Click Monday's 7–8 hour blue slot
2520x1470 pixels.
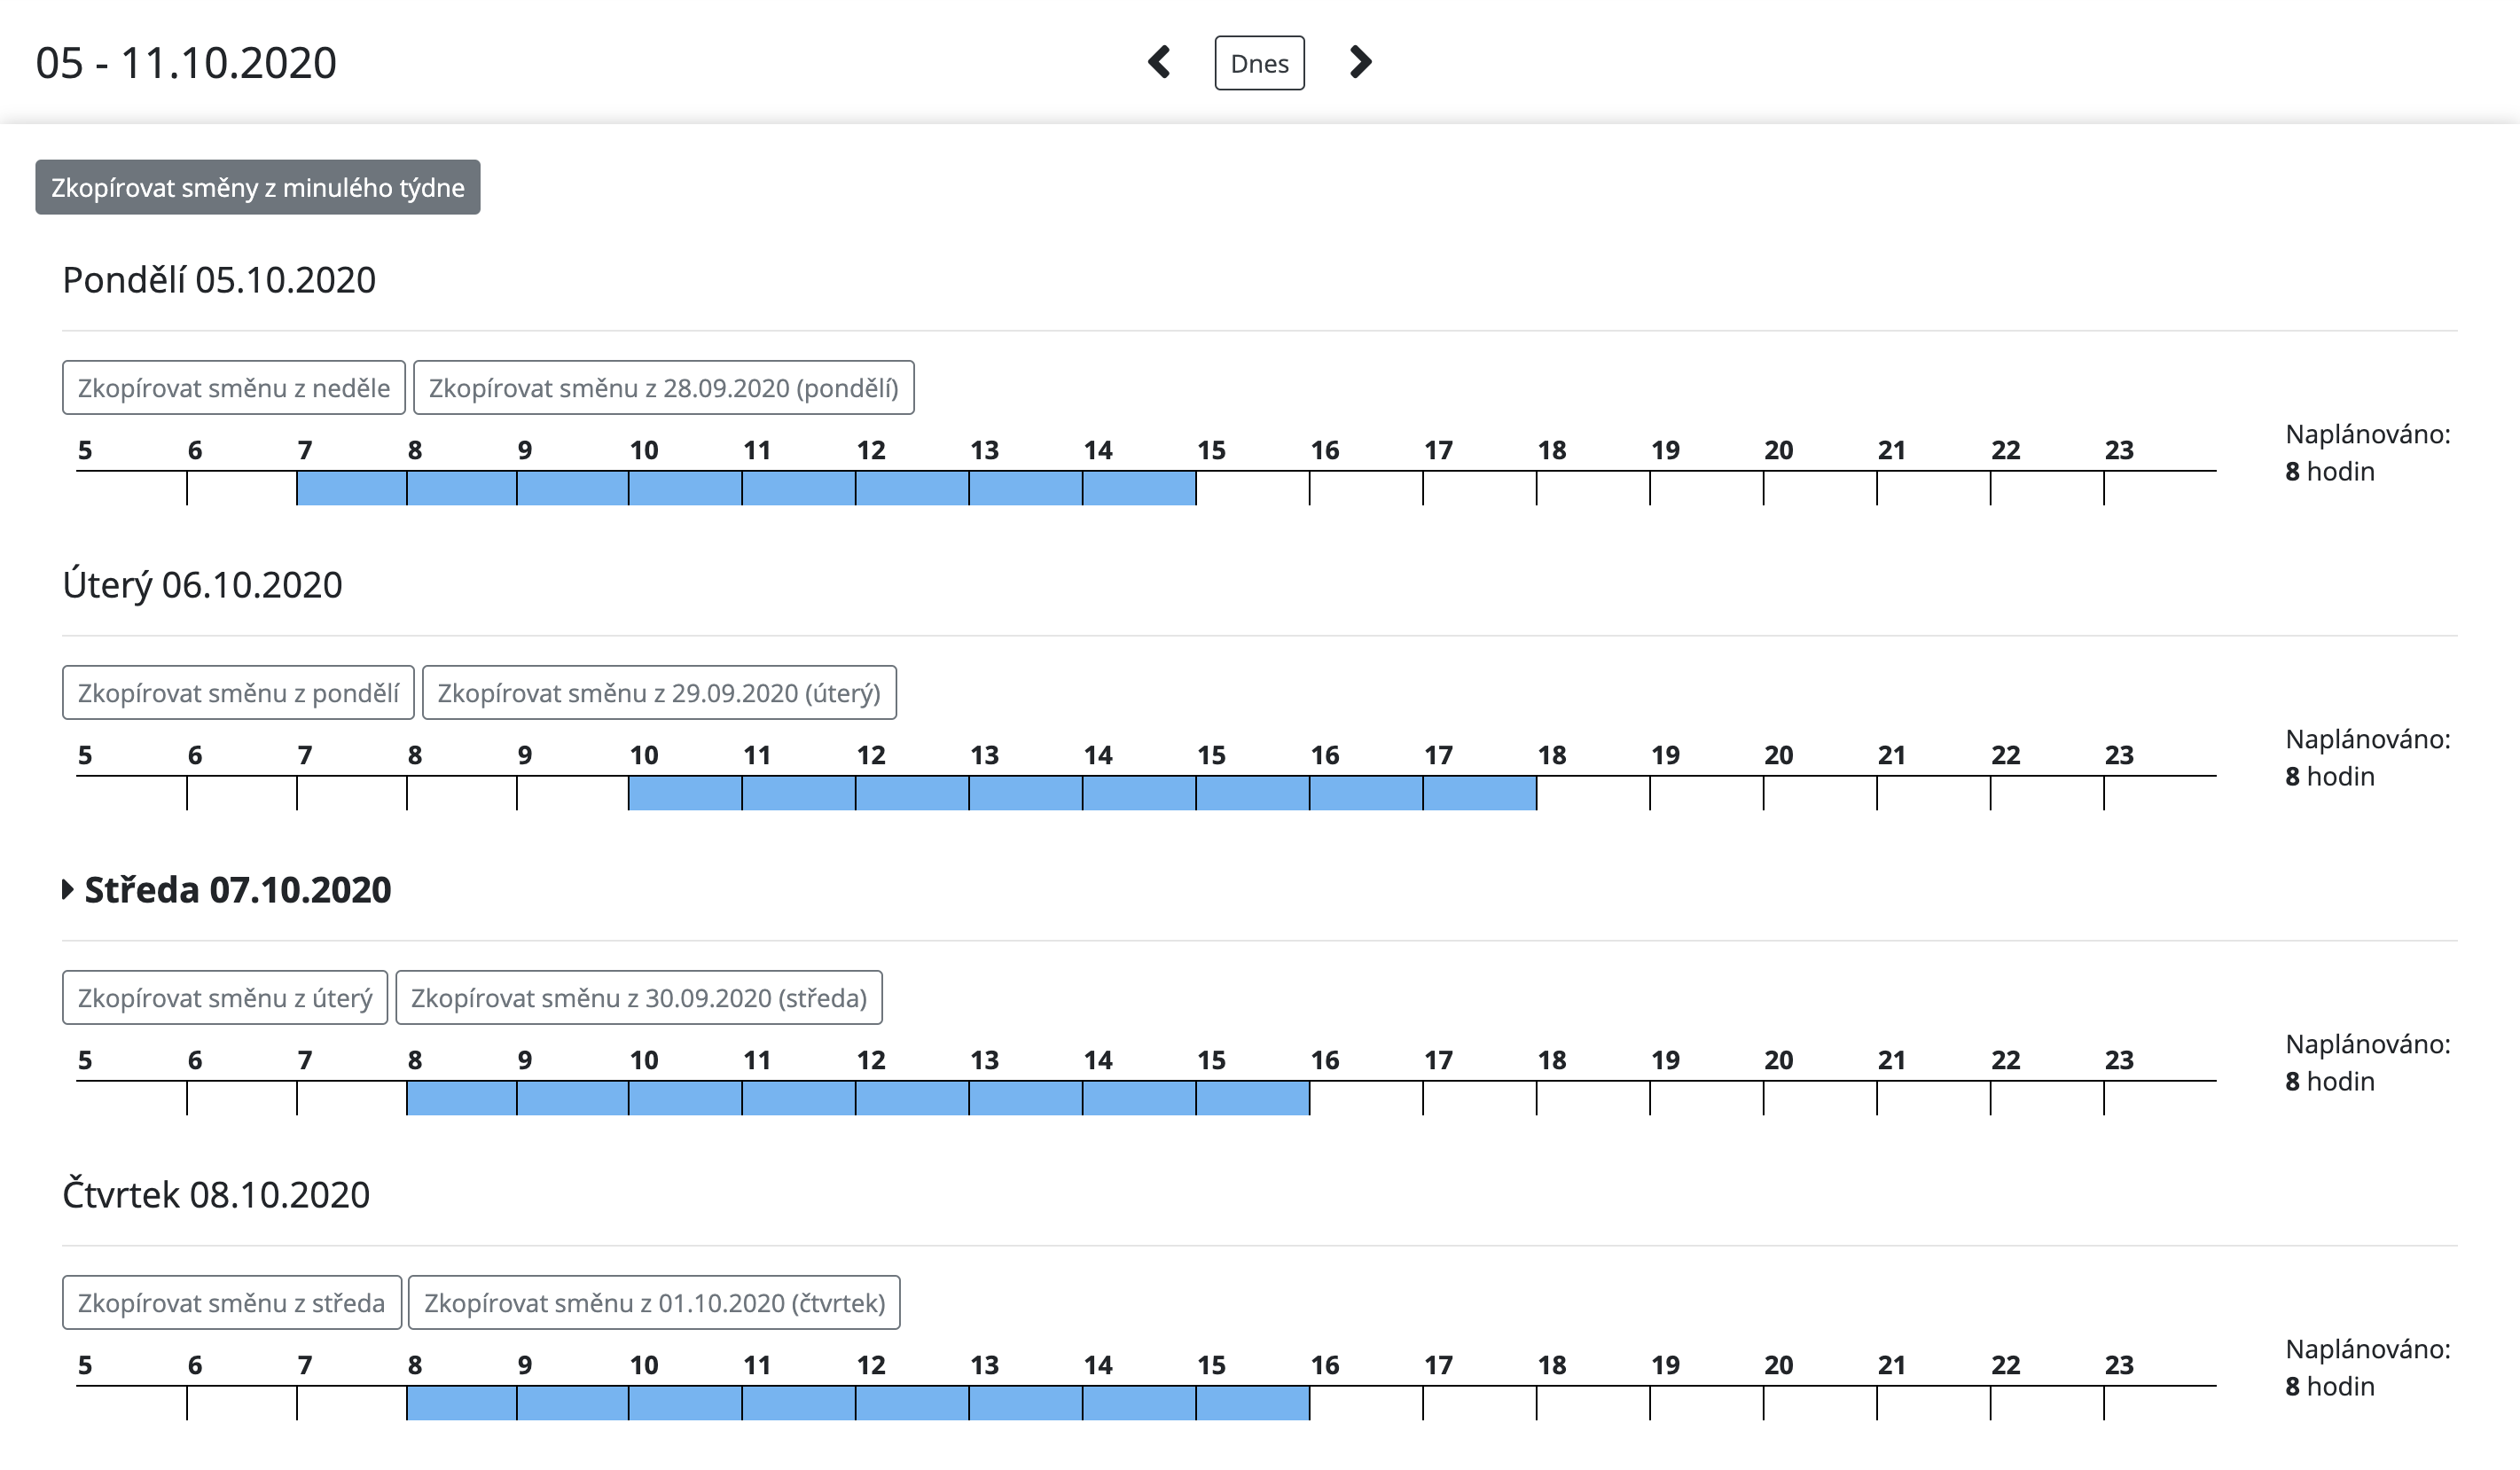[x=351, y=489]
